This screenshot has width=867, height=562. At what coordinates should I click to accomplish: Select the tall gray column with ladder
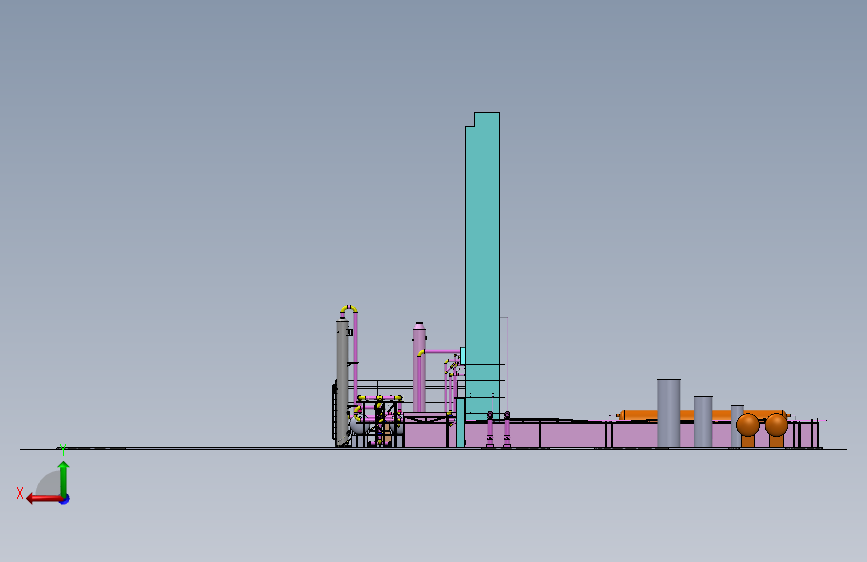pos(342,383)
